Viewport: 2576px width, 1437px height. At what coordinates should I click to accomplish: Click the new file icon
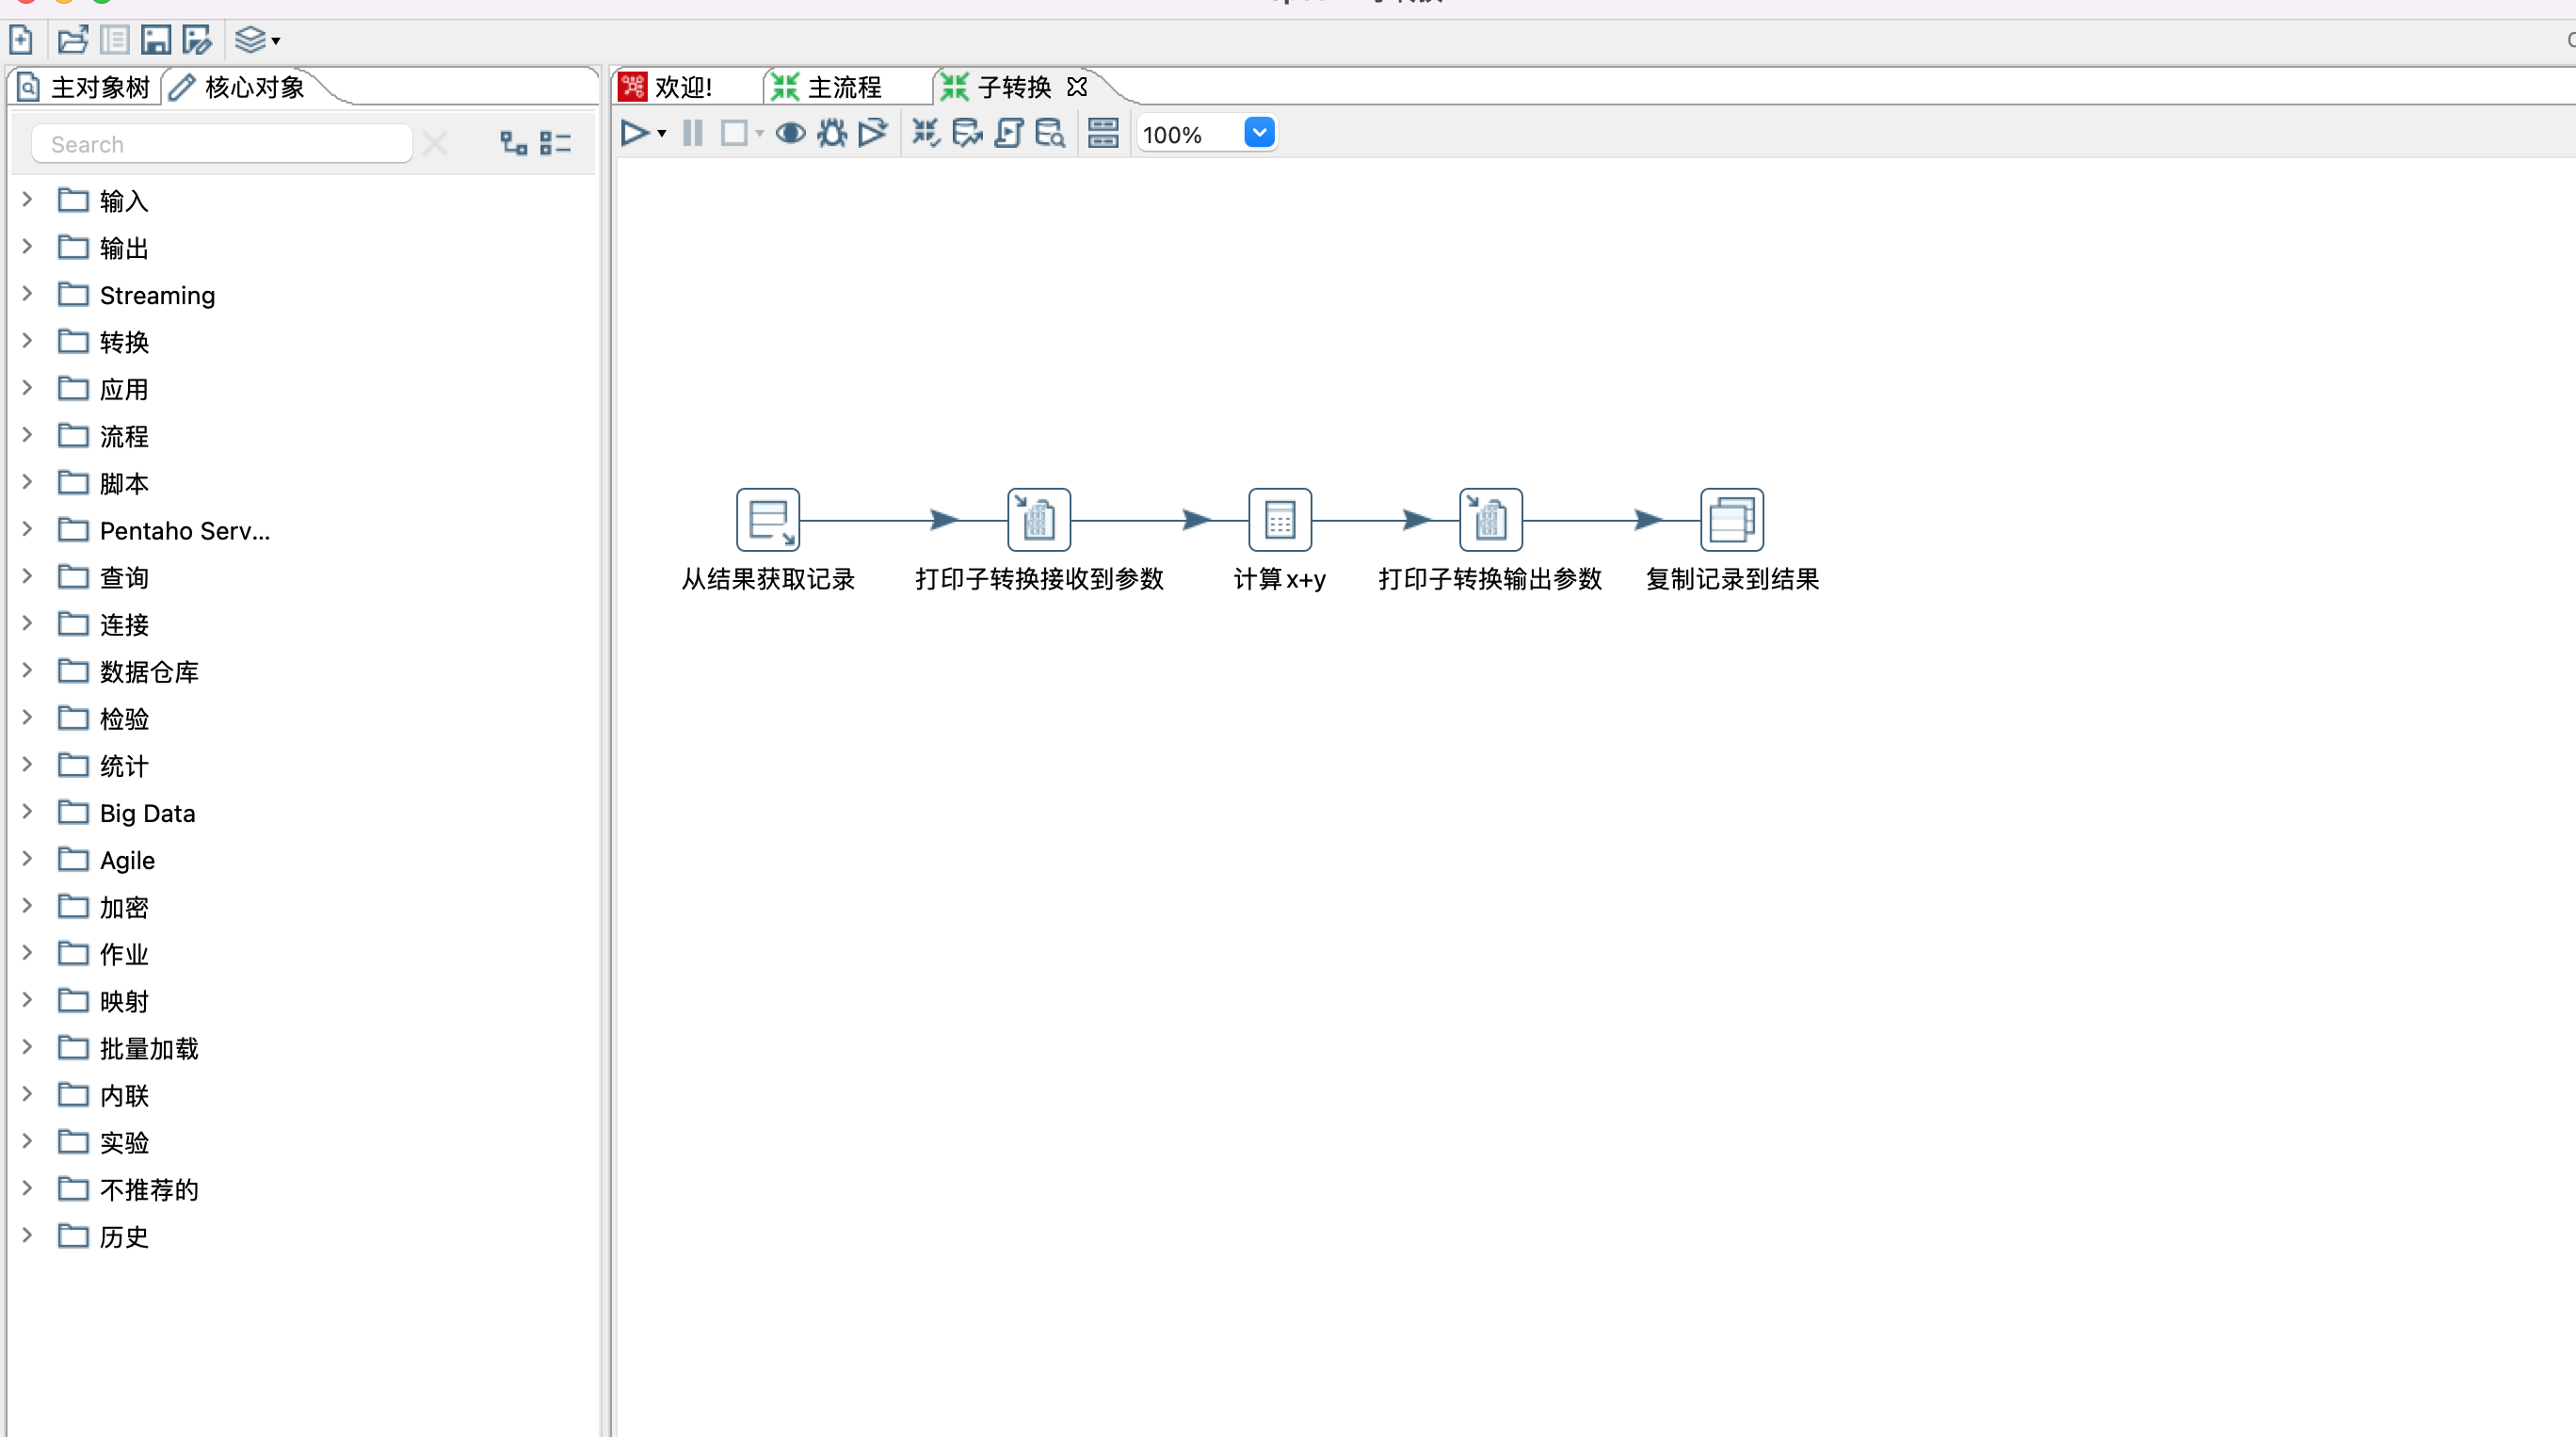coord(21,40)
